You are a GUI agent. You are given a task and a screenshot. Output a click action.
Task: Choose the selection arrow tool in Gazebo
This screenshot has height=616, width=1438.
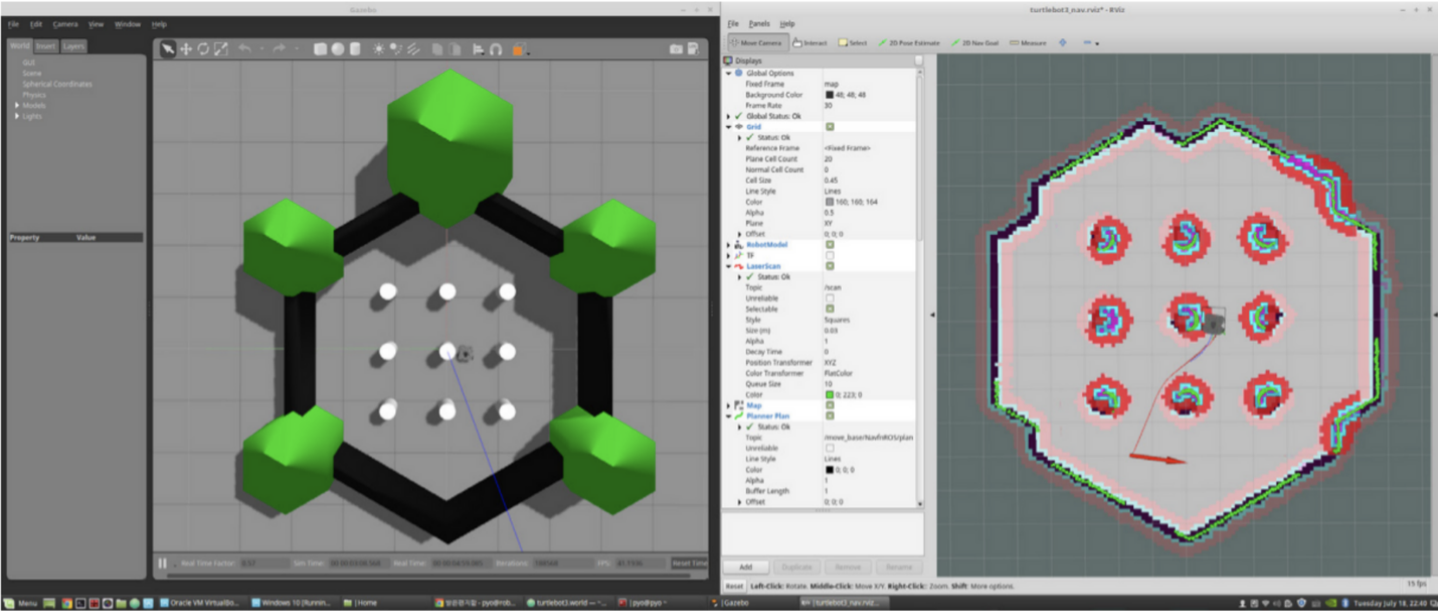[x=168, y=49]
